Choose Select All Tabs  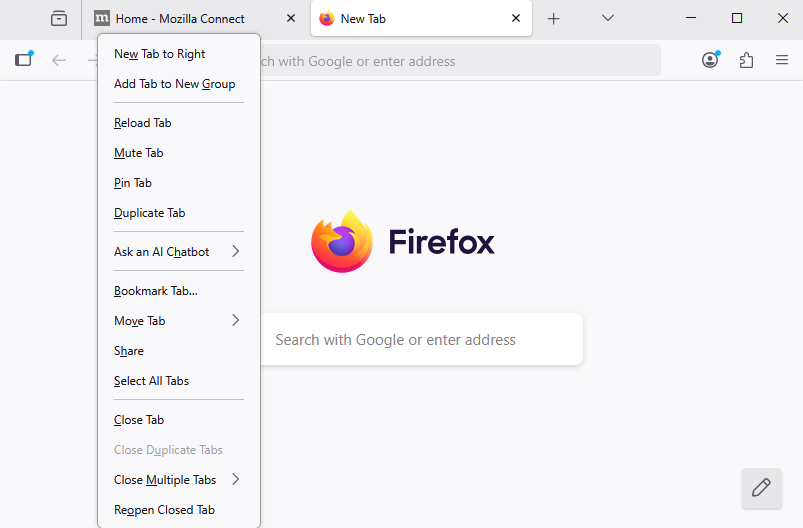coord(179,381)
